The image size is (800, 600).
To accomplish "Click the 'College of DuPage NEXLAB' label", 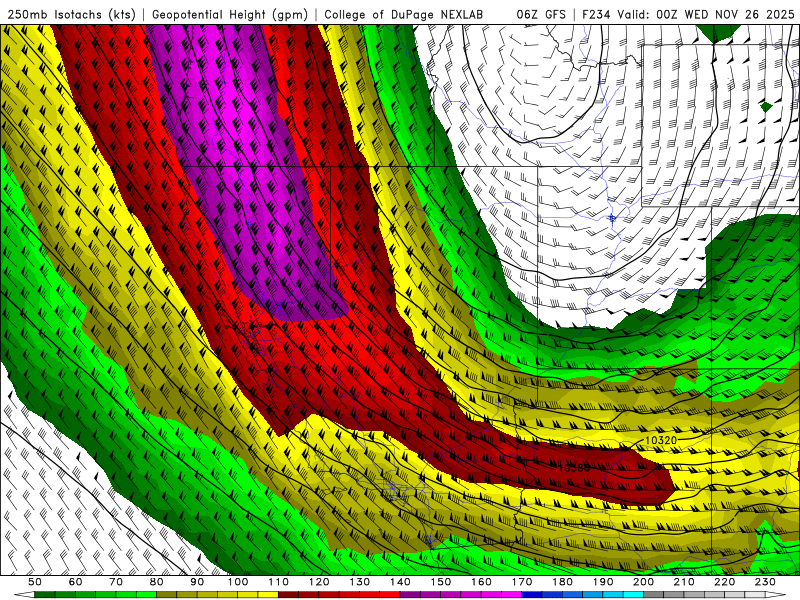I will click(x=403, y=15).
